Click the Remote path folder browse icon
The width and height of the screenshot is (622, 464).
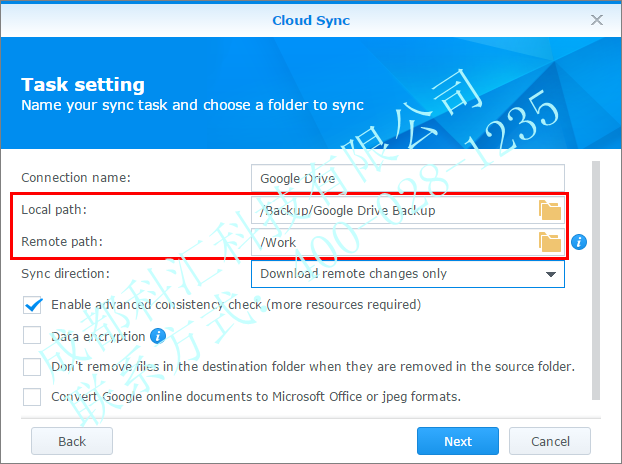coord(550,241)
